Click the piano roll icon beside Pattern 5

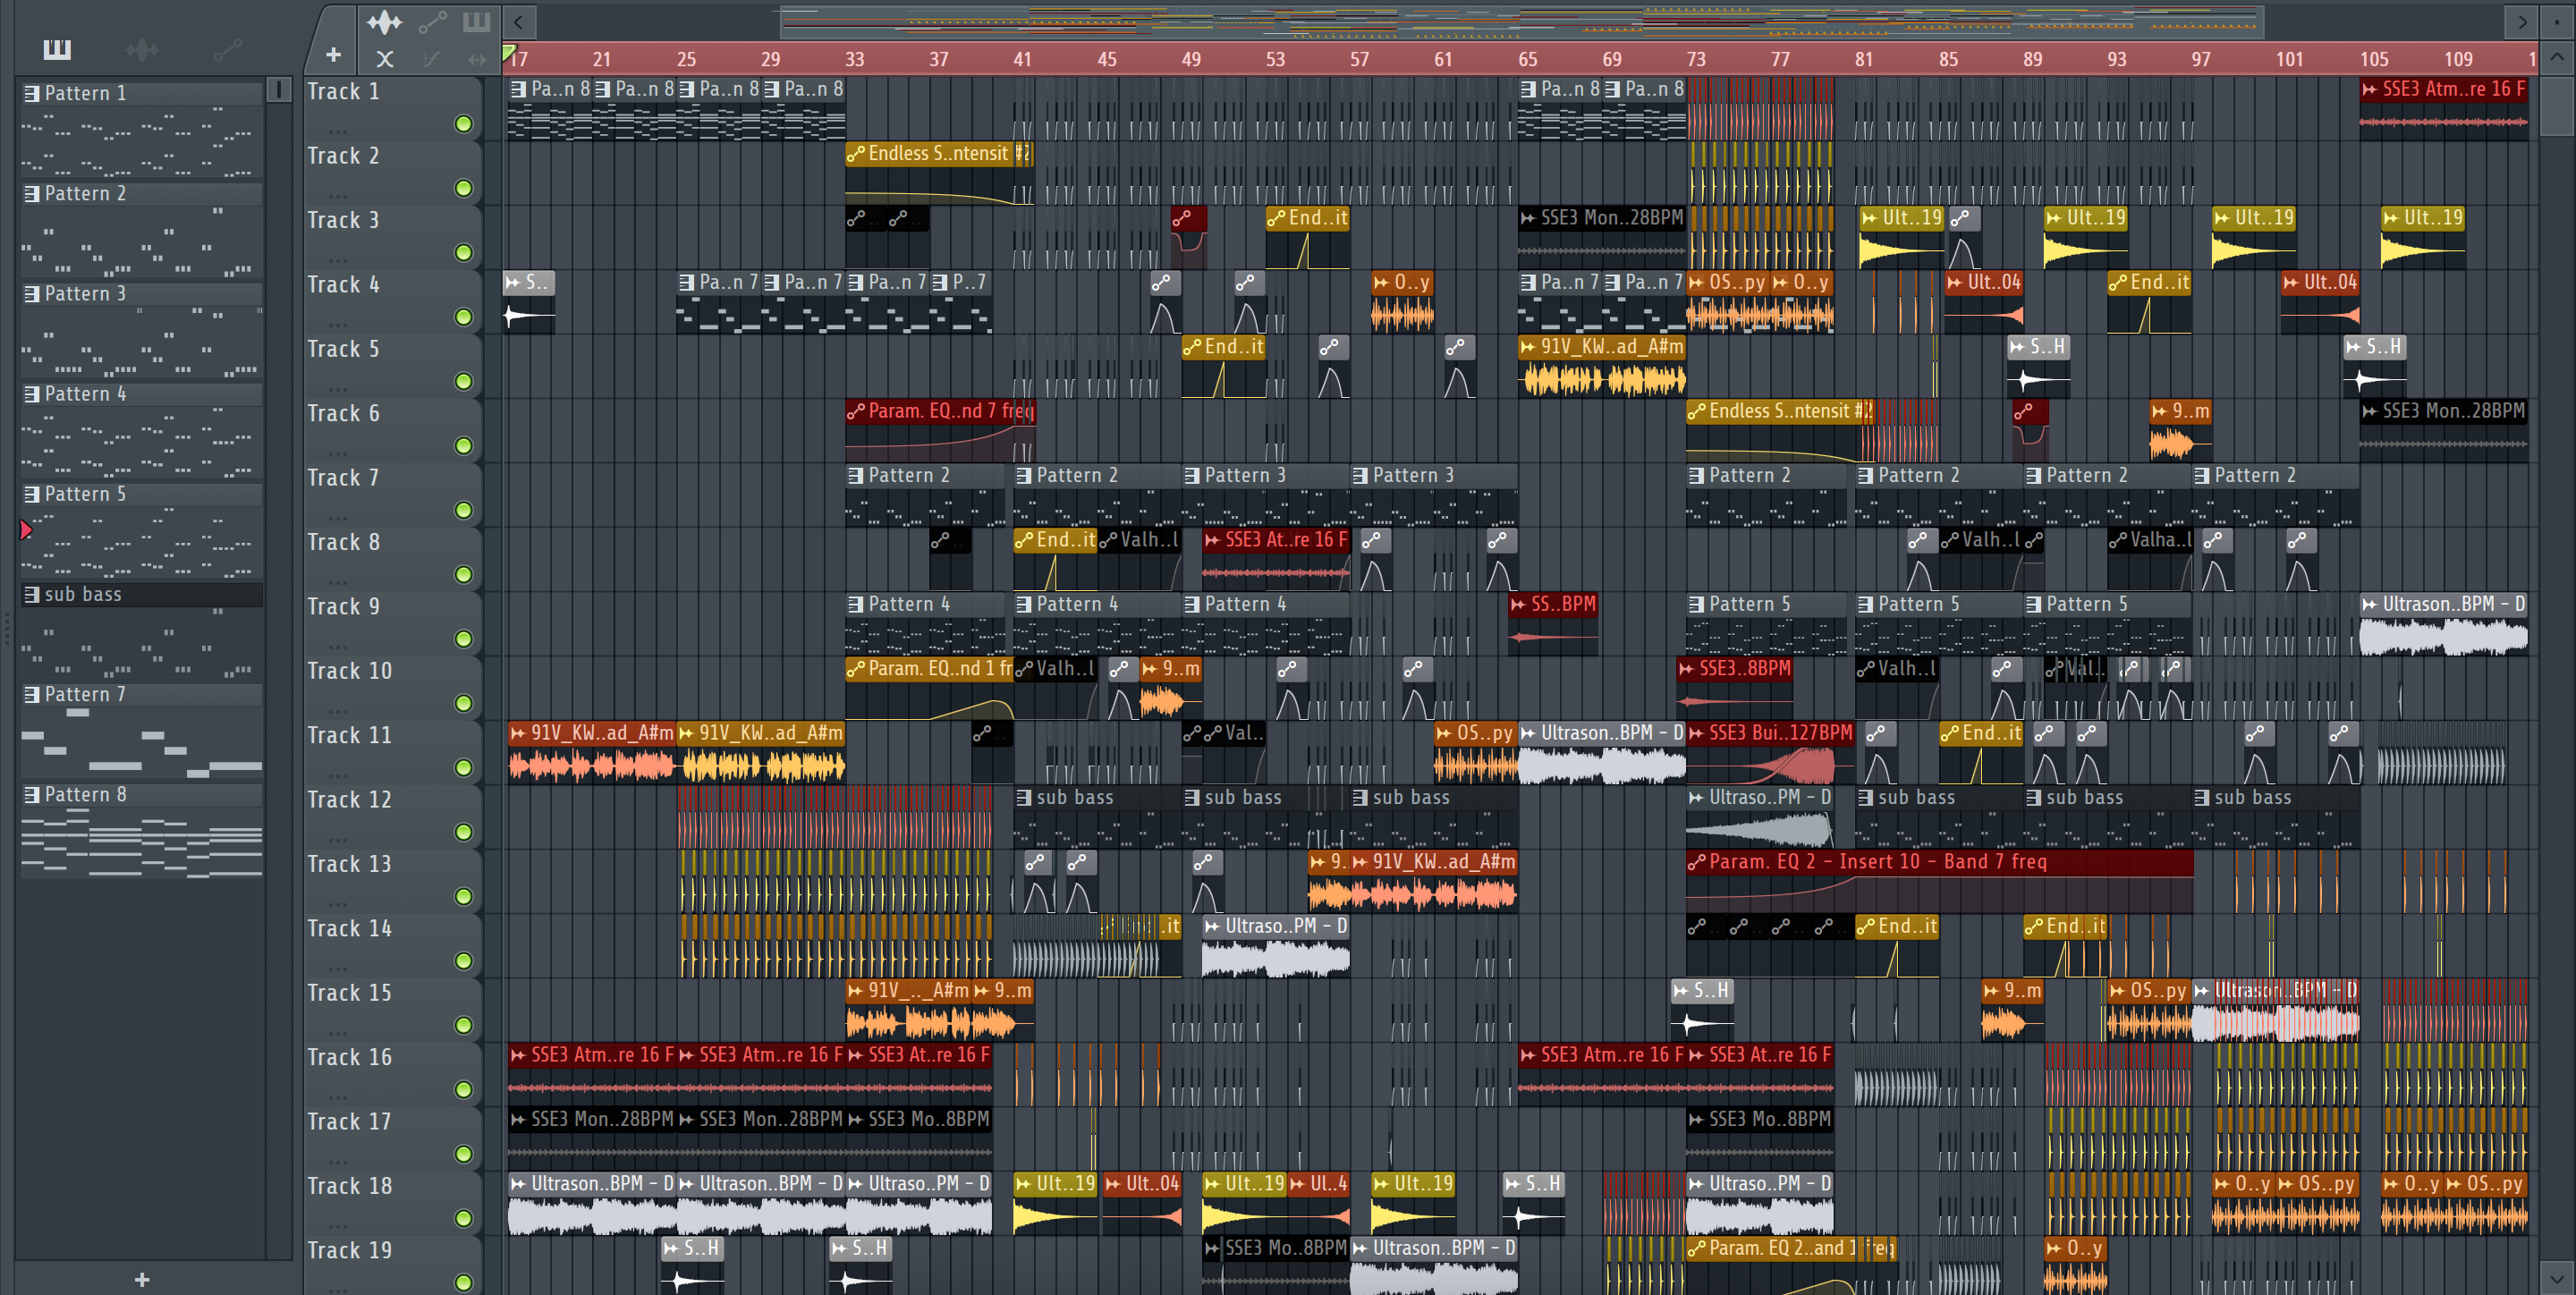coord(32,494)
